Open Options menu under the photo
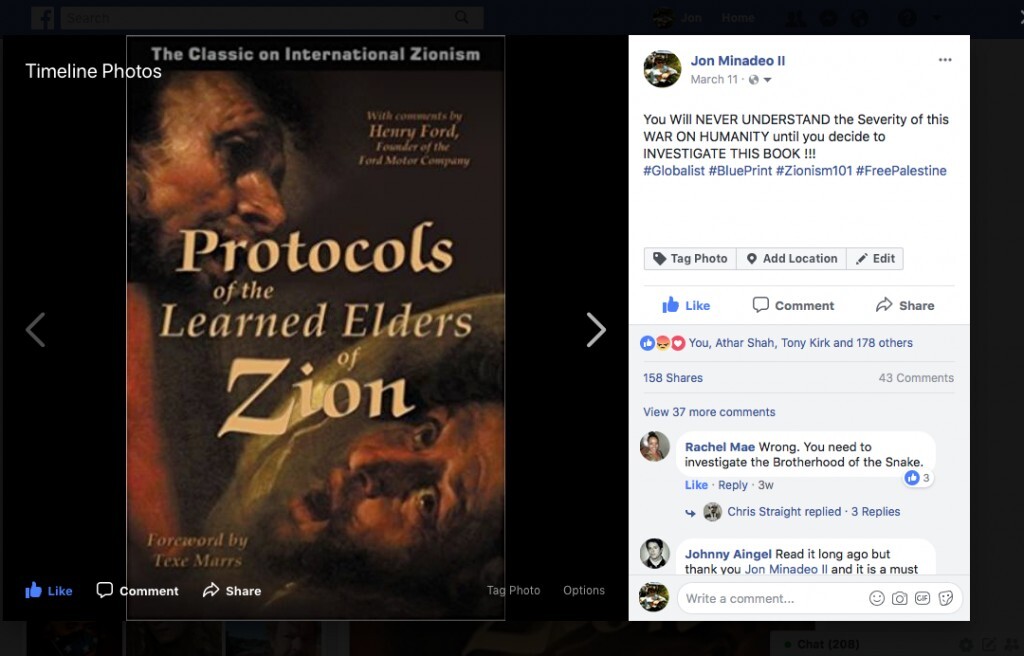This screenshot has height=656, width=1024. pyautogui.click(x=584, y=590)
